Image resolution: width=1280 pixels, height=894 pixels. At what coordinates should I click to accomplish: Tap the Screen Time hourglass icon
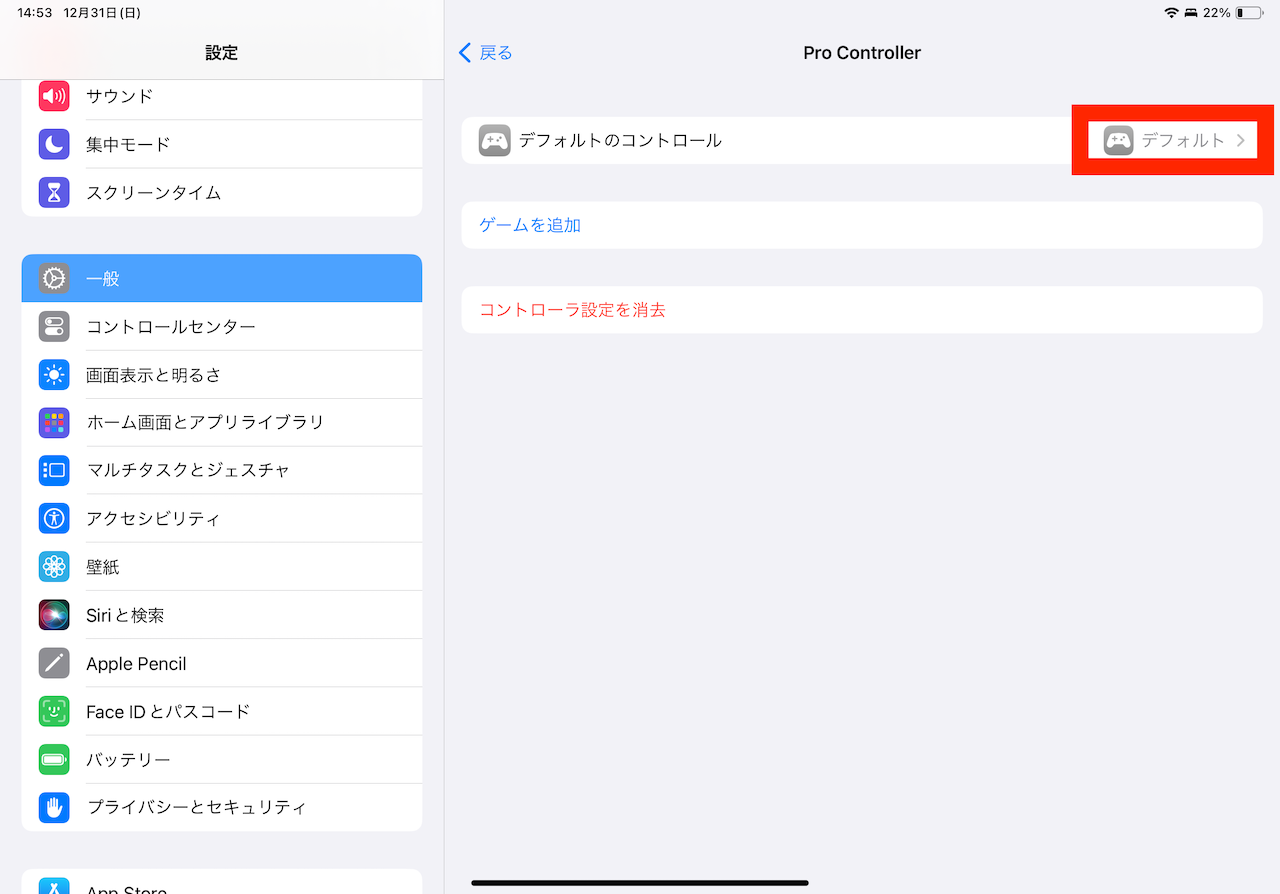coord(54,192)
